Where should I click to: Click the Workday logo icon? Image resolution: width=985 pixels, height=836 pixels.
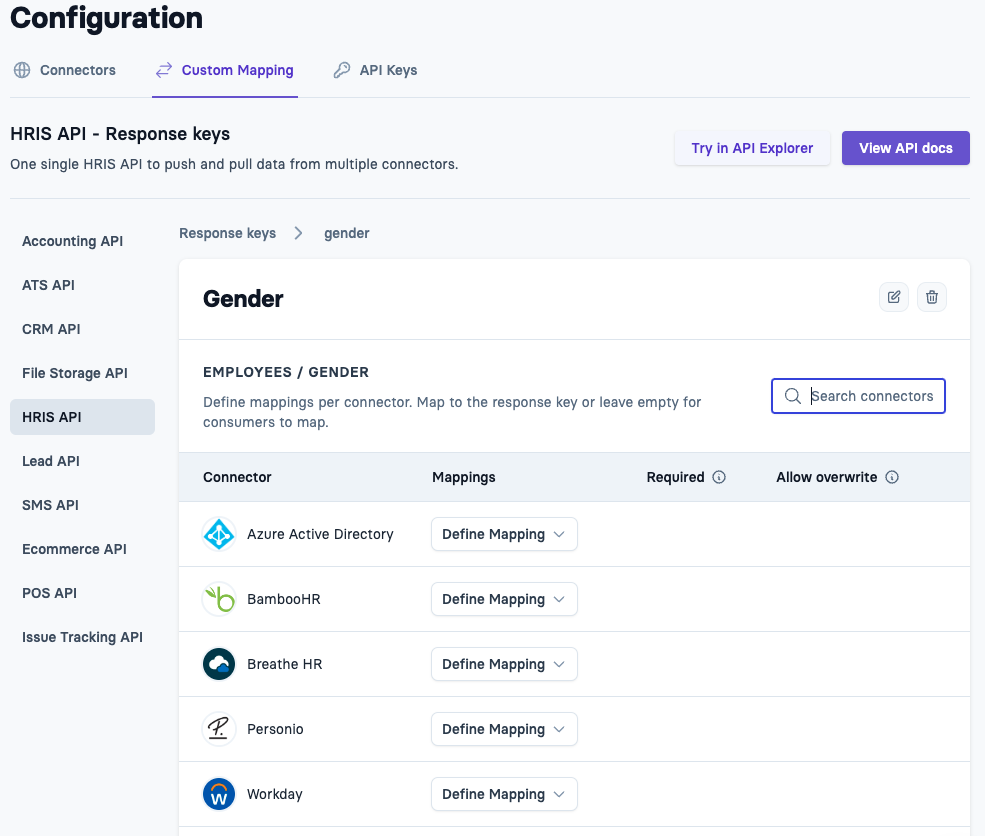(219, 794)
